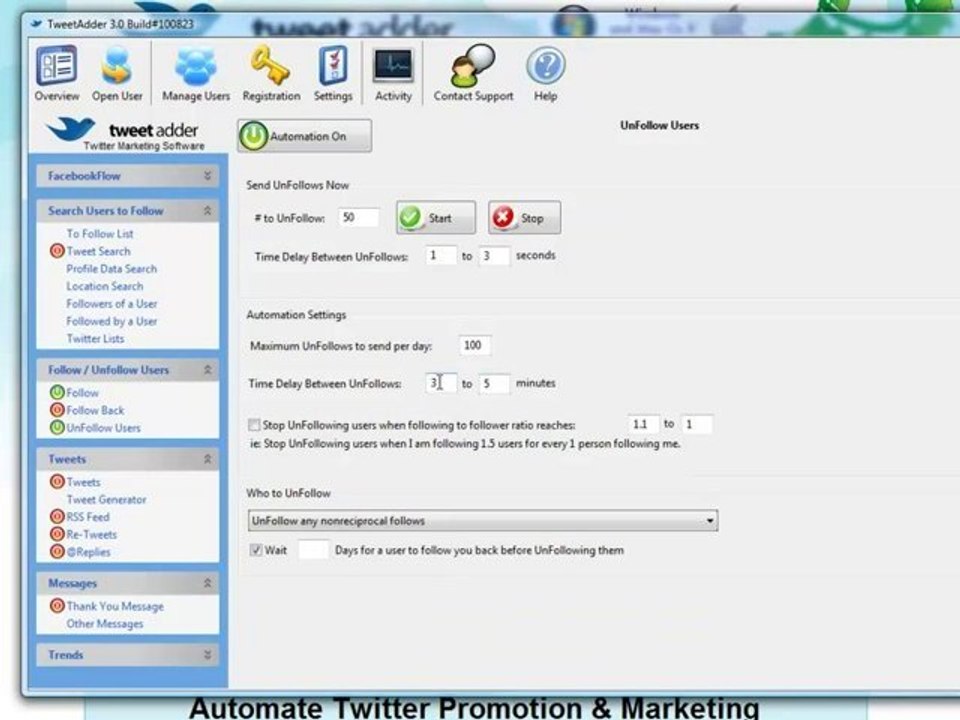Screen dimensions: 960x720
Task: Collapse the Tweets panel
Action: pyautogui.click(x=207, y=459)
